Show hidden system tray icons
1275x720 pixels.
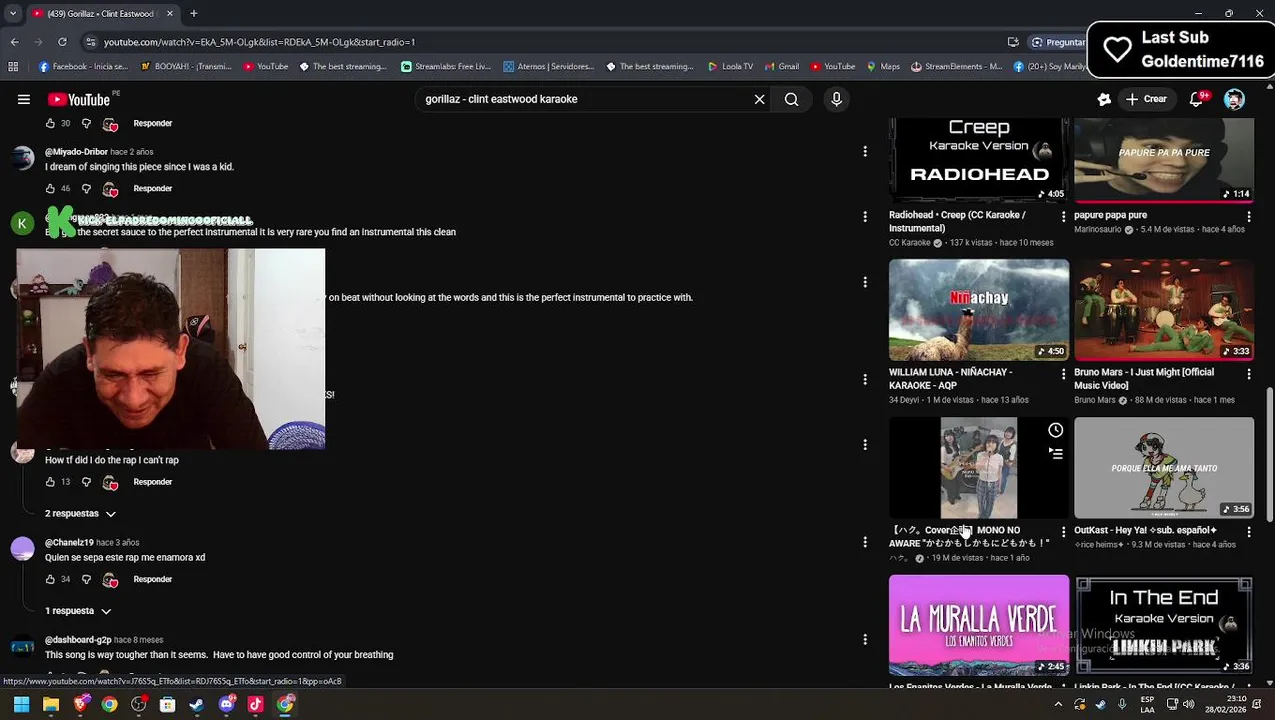coord(1058,704)
